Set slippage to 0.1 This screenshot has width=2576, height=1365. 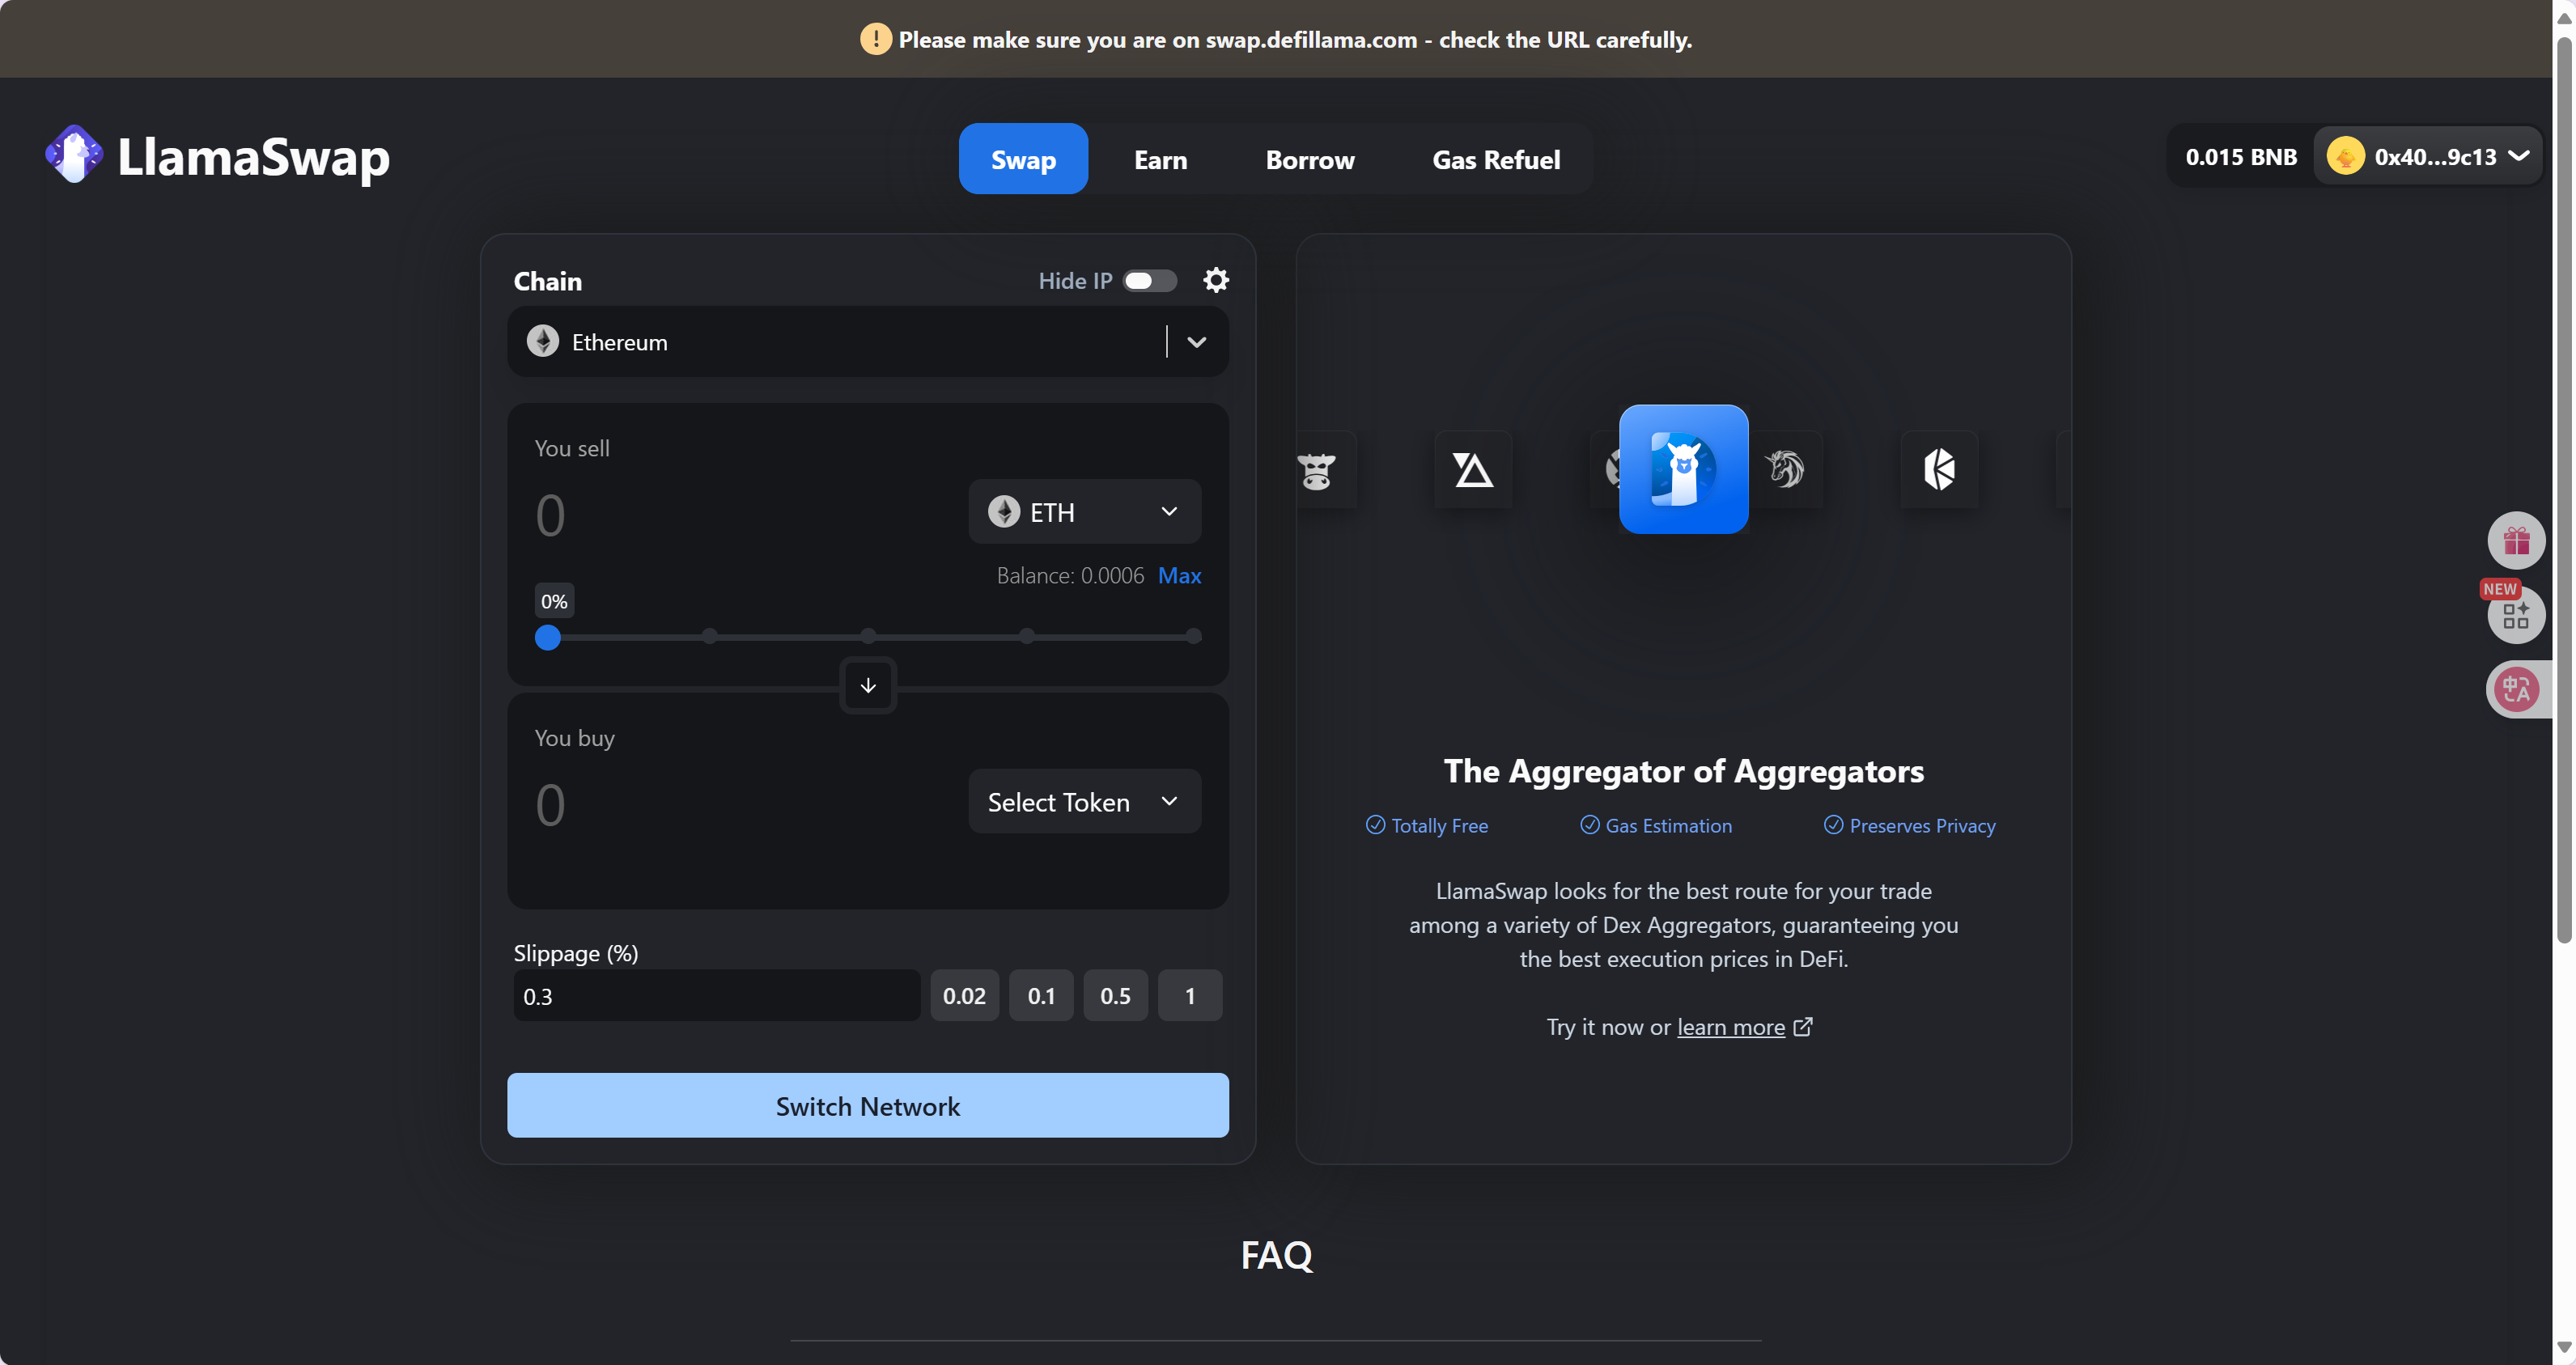pyautogui.click(x=1041, y=996)
